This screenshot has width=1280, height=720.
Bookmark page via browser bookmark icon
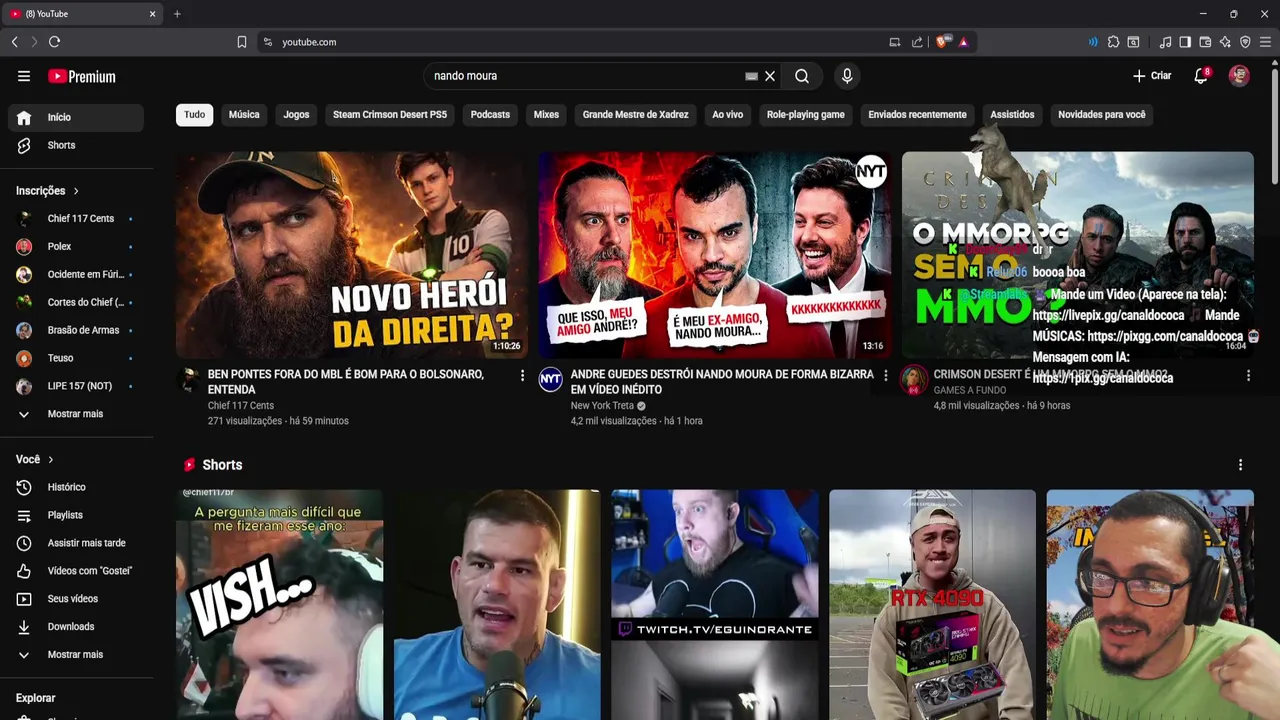click(x=242, y=42)
